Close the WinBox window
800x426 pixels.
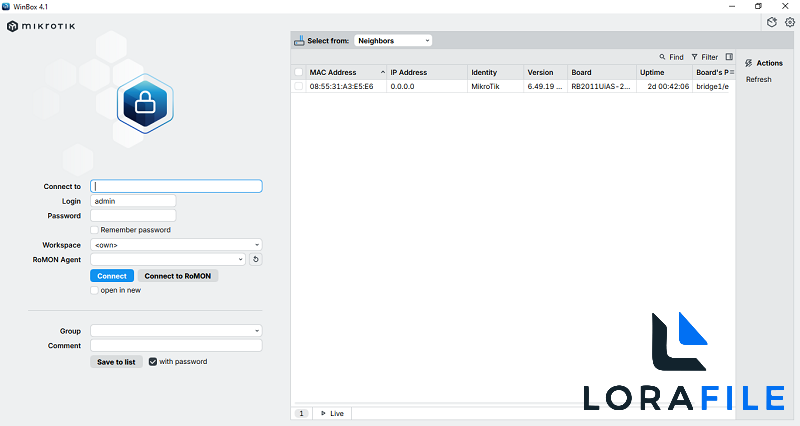(785, 6)
